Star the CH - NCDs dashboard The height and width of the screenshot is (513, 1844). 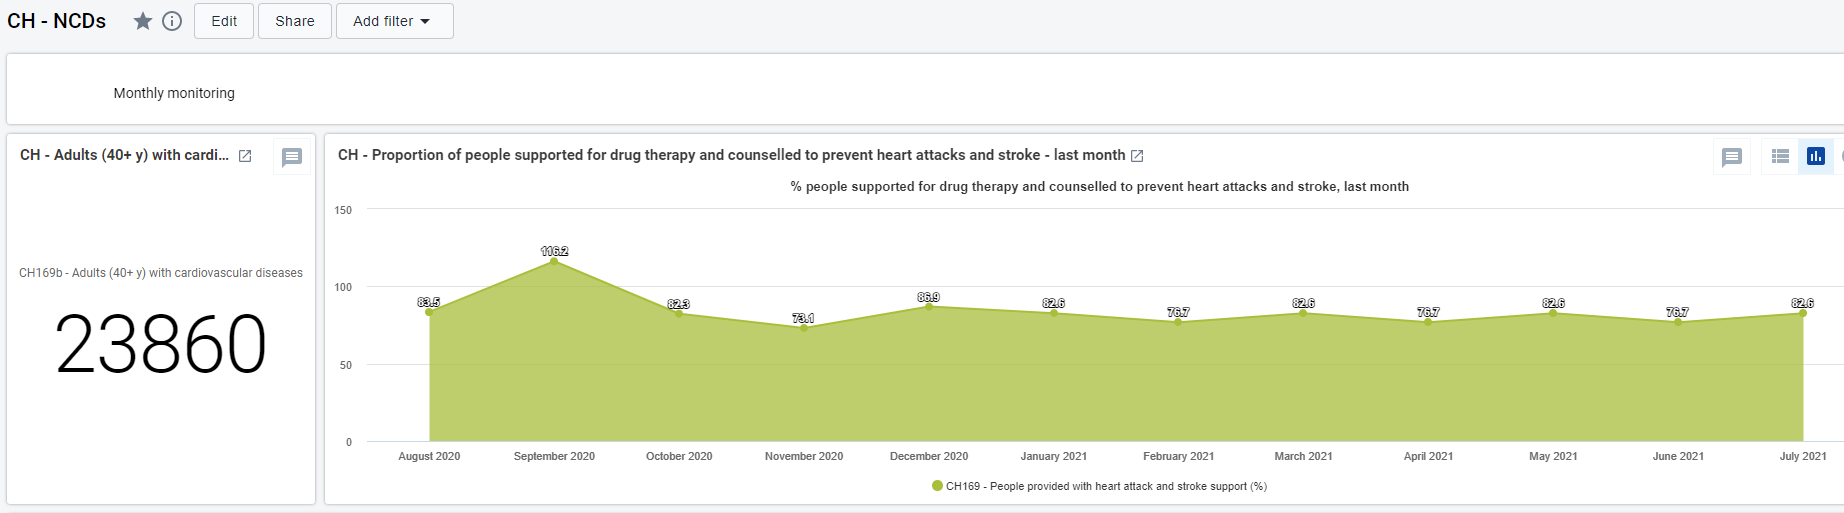coord(143,21)
